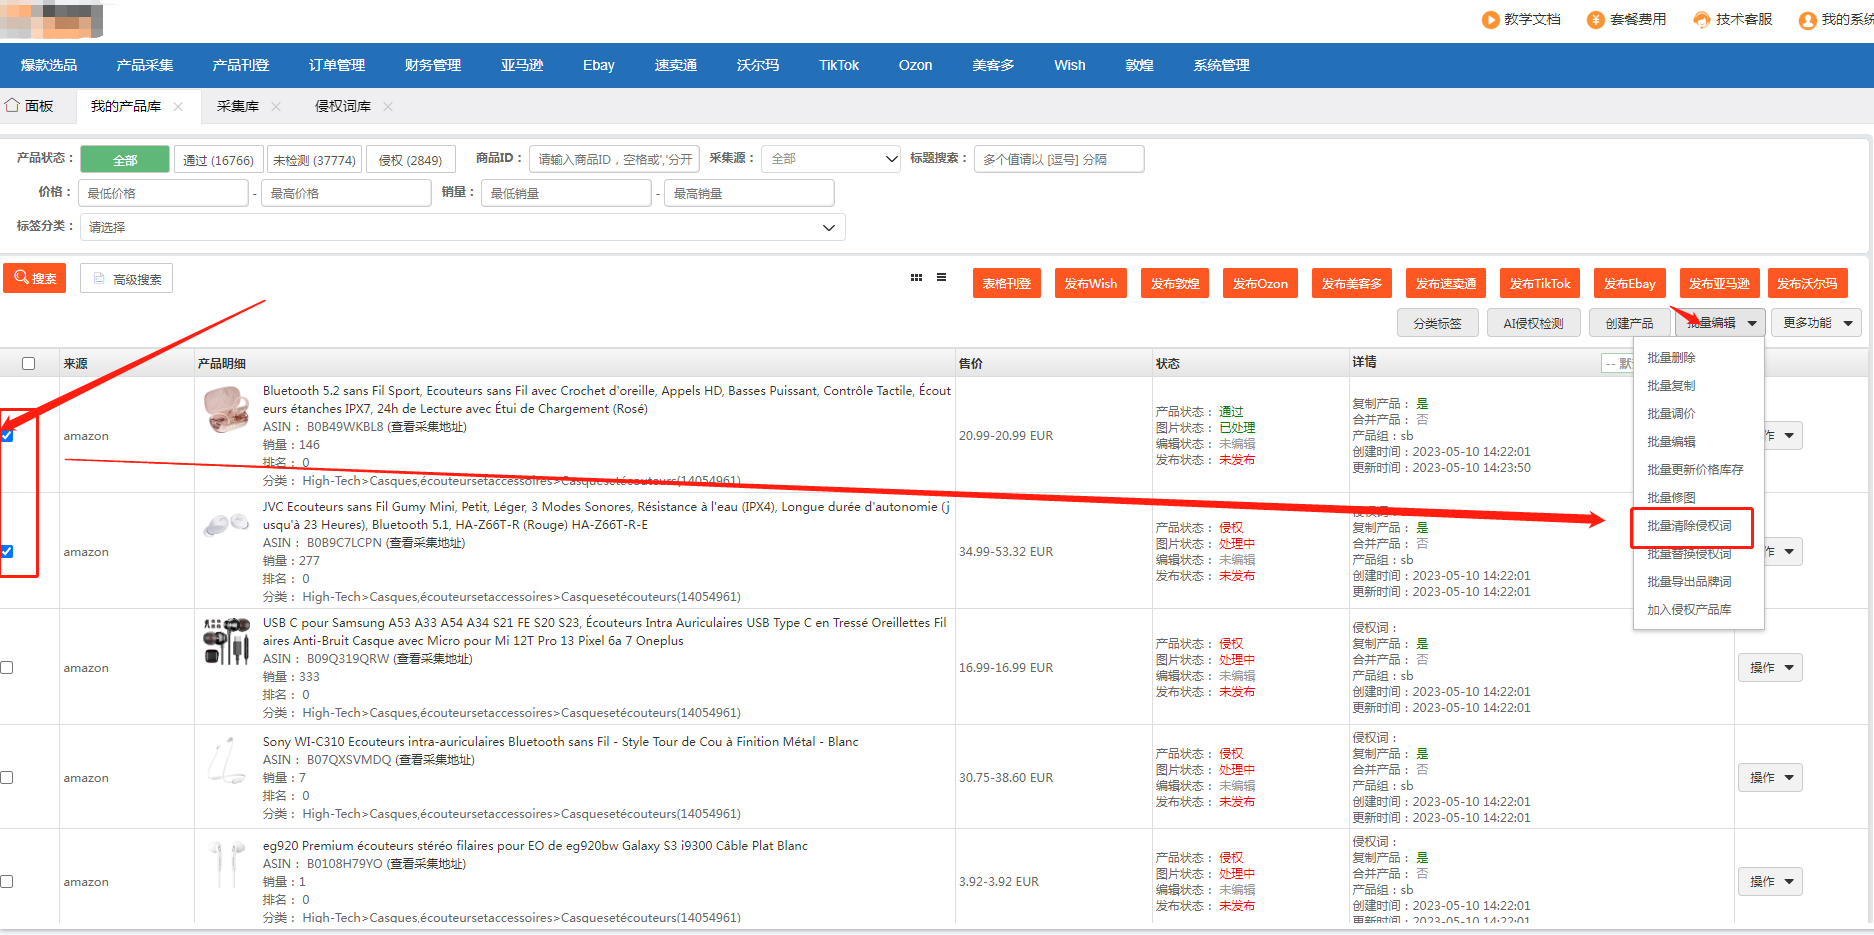Switch to list view icon

click(941, 278)
